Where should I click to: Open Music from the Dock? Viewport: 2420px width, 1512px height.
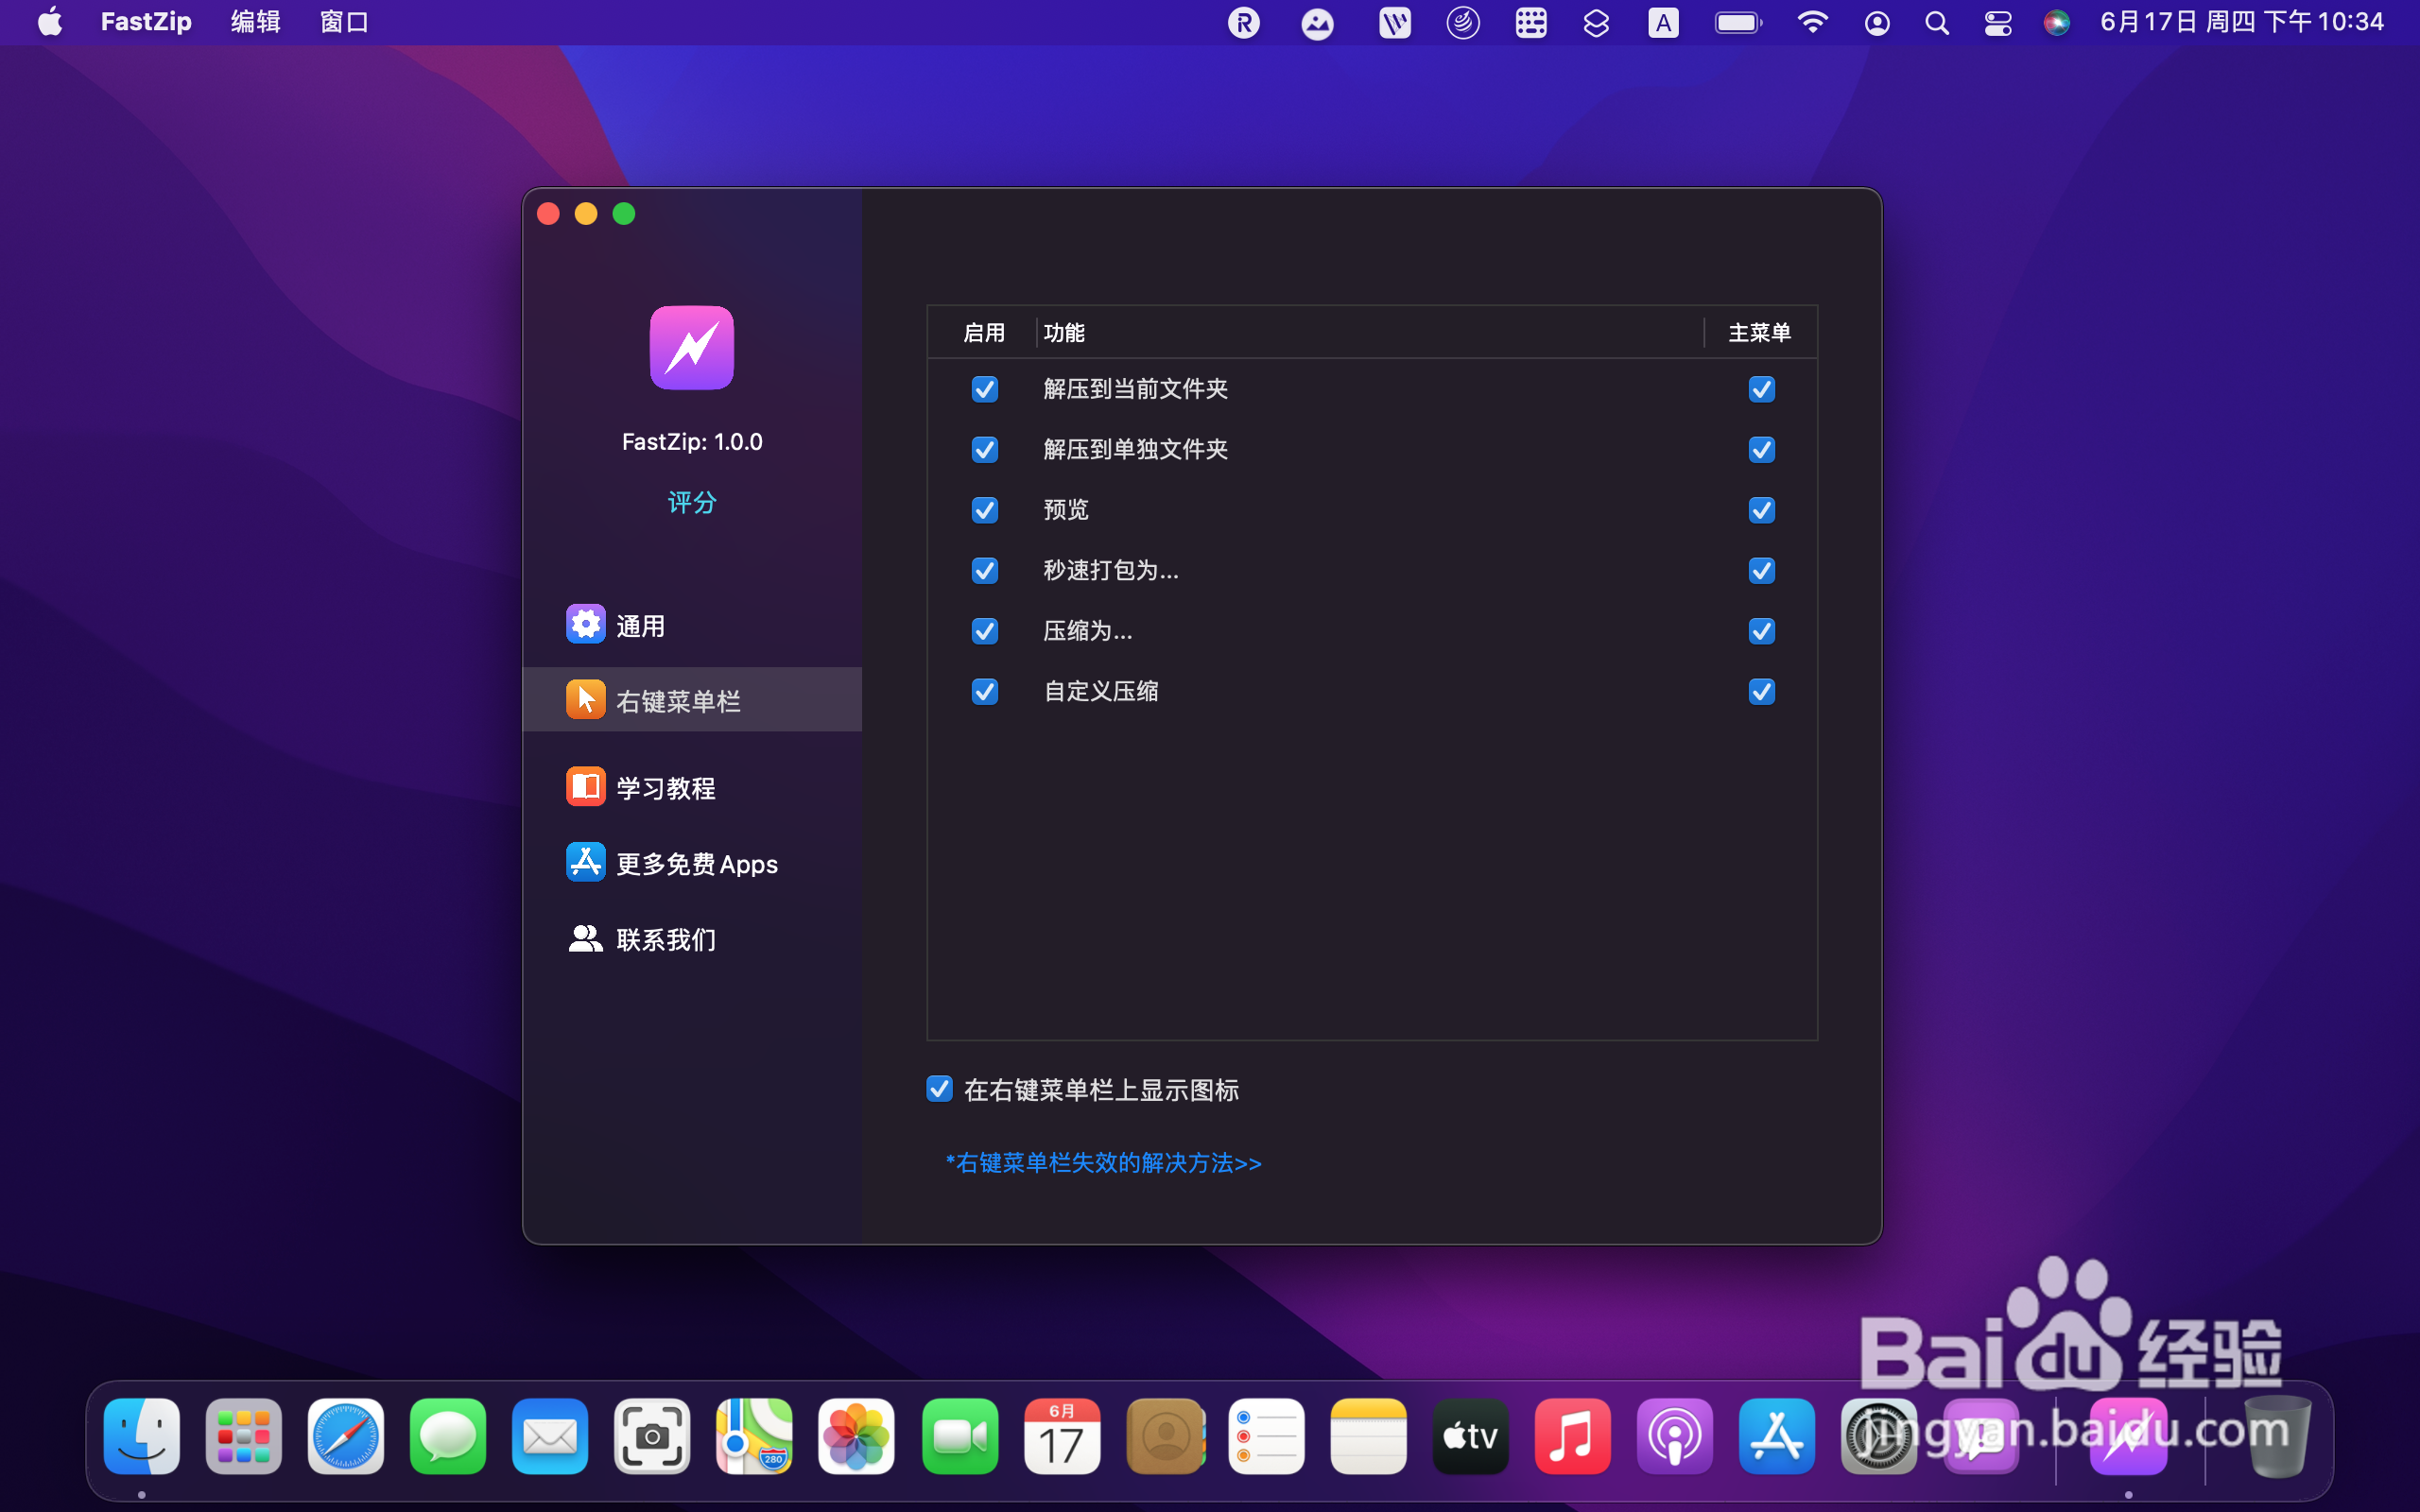1572,1436
